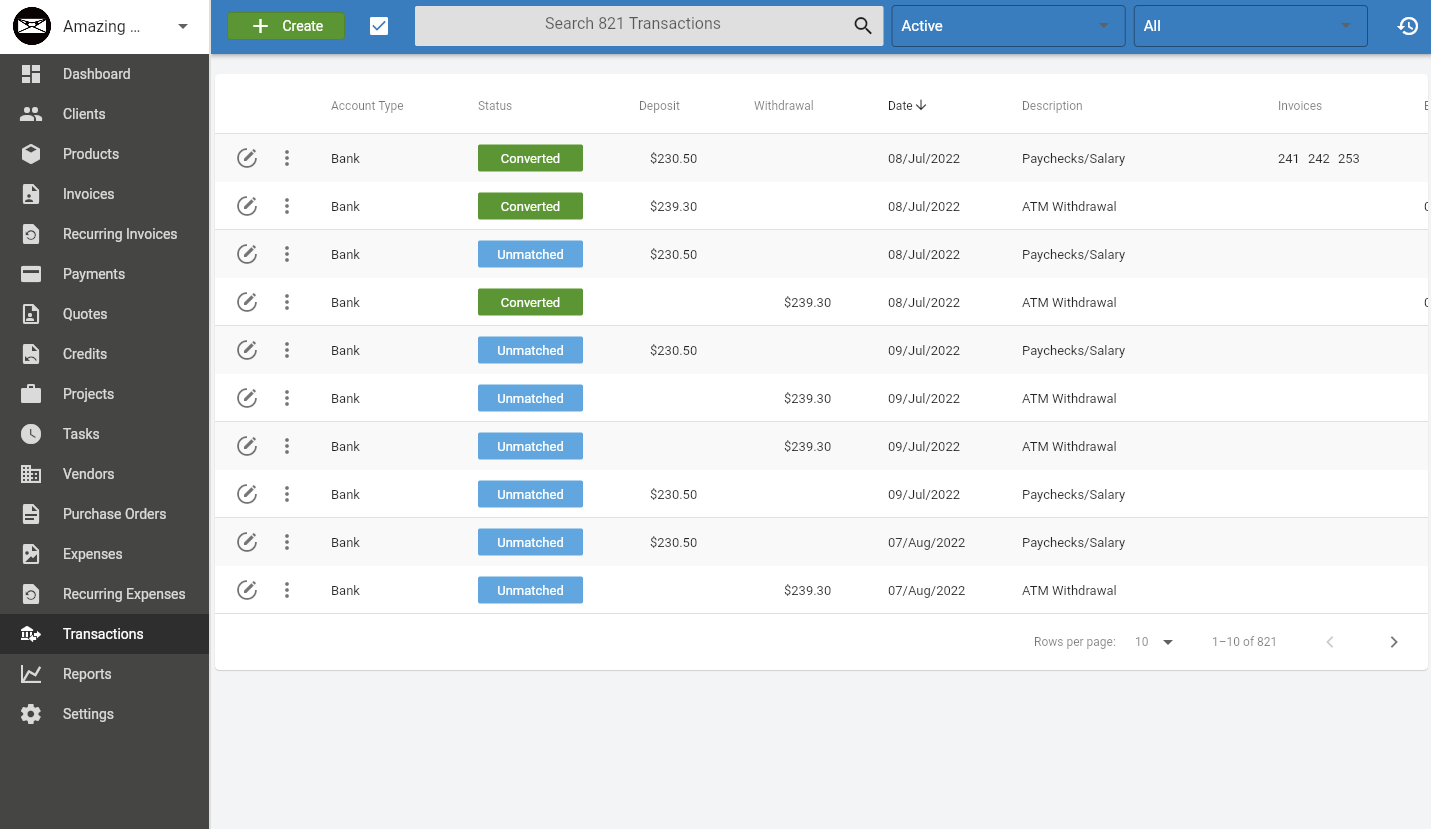Open the Tasks menu item
Screen dimensions: 1431x829
105,434
